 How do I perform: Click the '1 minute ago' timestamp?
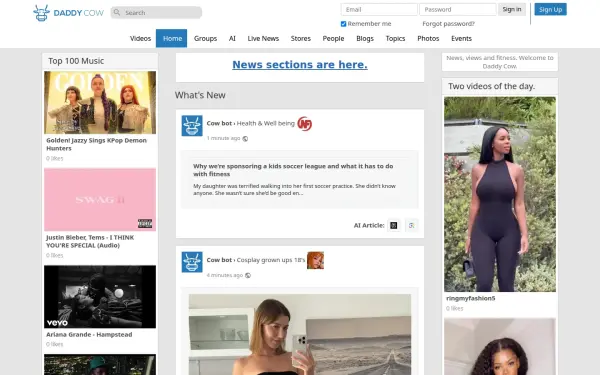click(x=223, y=138)
